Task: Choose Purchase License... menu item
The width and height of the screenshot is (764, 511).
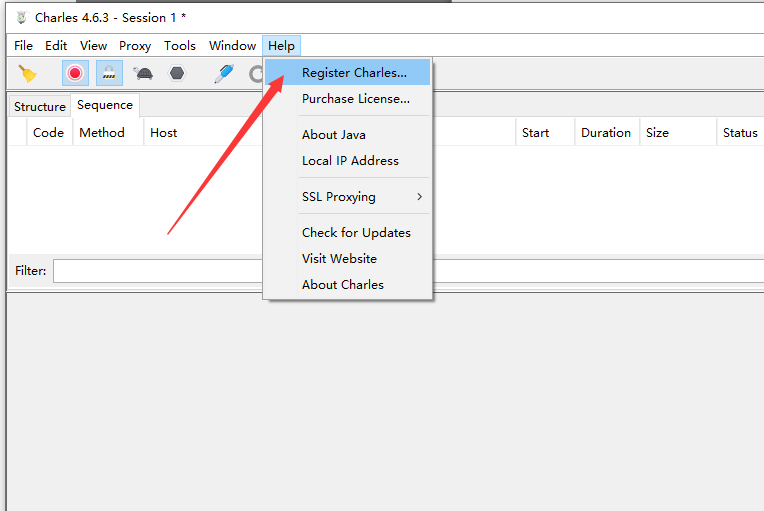Action: 355,99
